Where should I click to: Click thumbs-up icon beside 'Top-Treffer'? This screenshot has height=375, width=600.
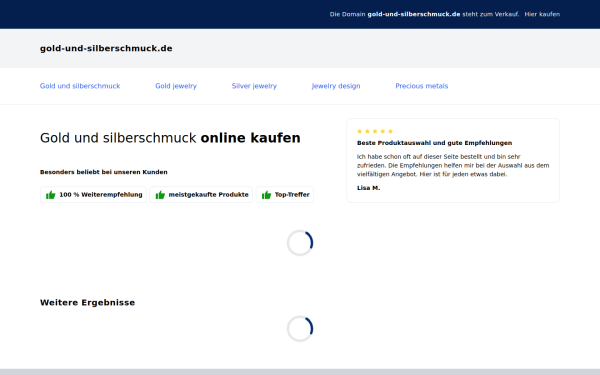point(266,195)
